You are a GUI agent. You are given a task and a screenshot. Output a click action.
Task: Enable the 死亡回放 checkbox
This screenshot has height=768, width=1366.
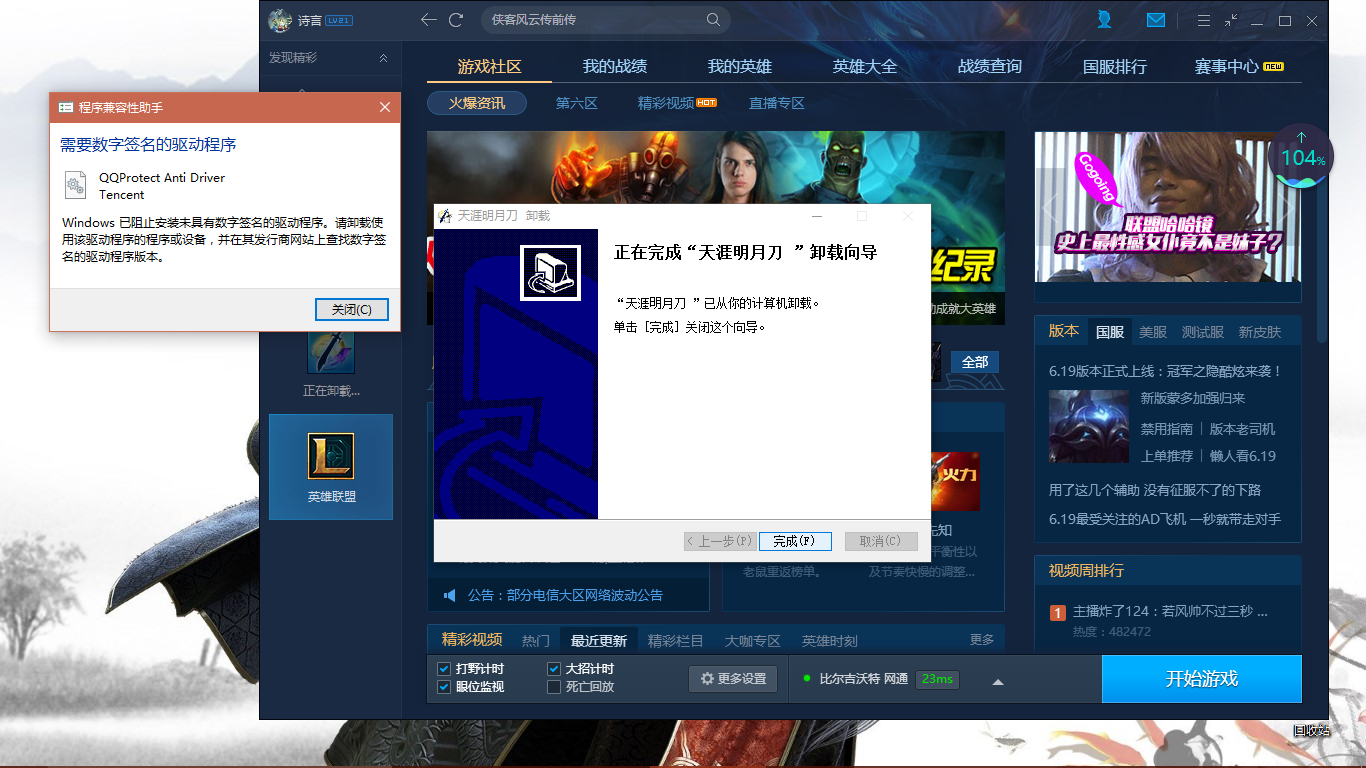coord(554,687)
